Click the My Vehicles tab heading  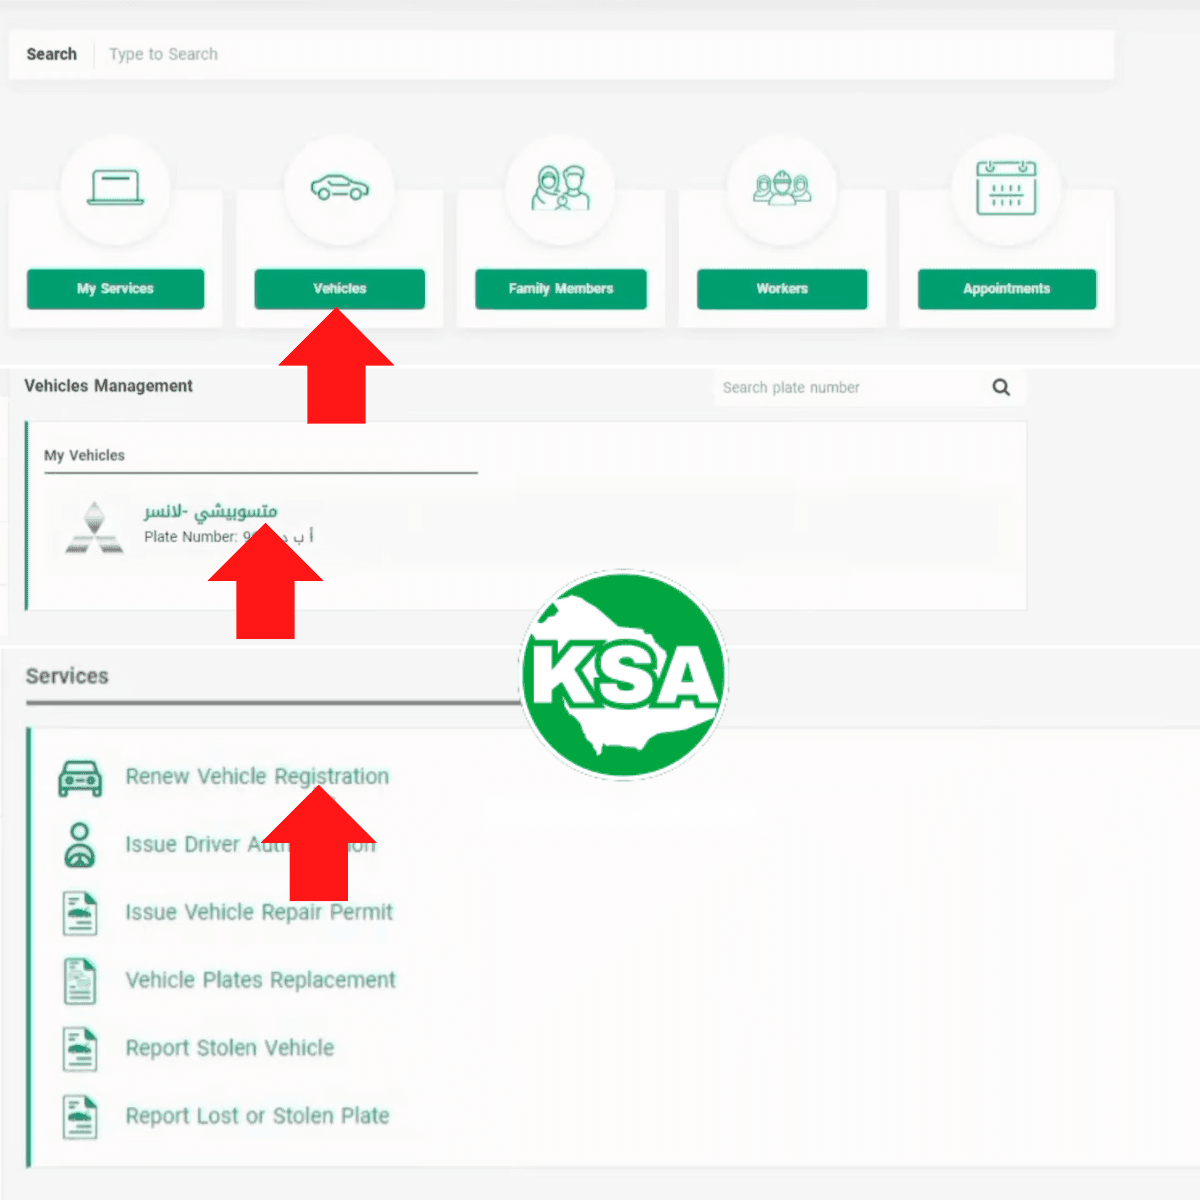pos(84,455)
